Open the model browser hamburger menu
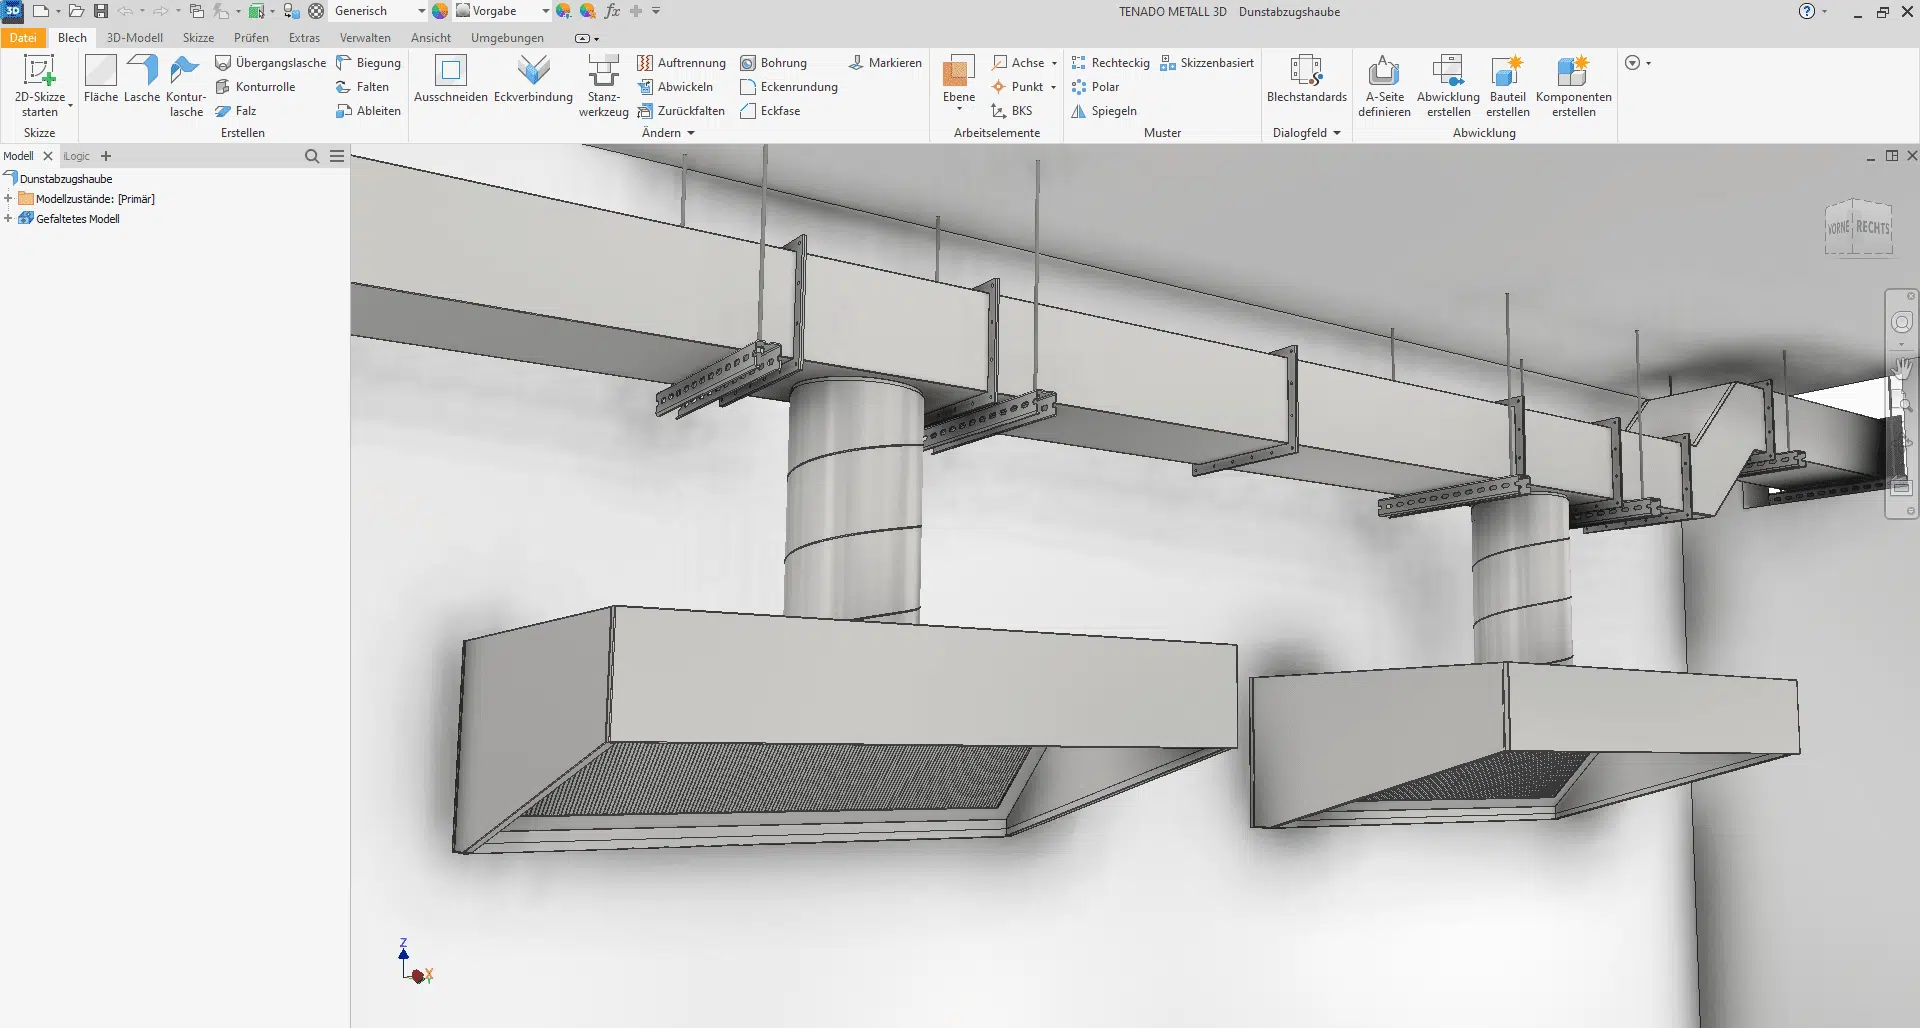Image resolution: width=1920 pixels, height=1028 pixels. (337, 156)
